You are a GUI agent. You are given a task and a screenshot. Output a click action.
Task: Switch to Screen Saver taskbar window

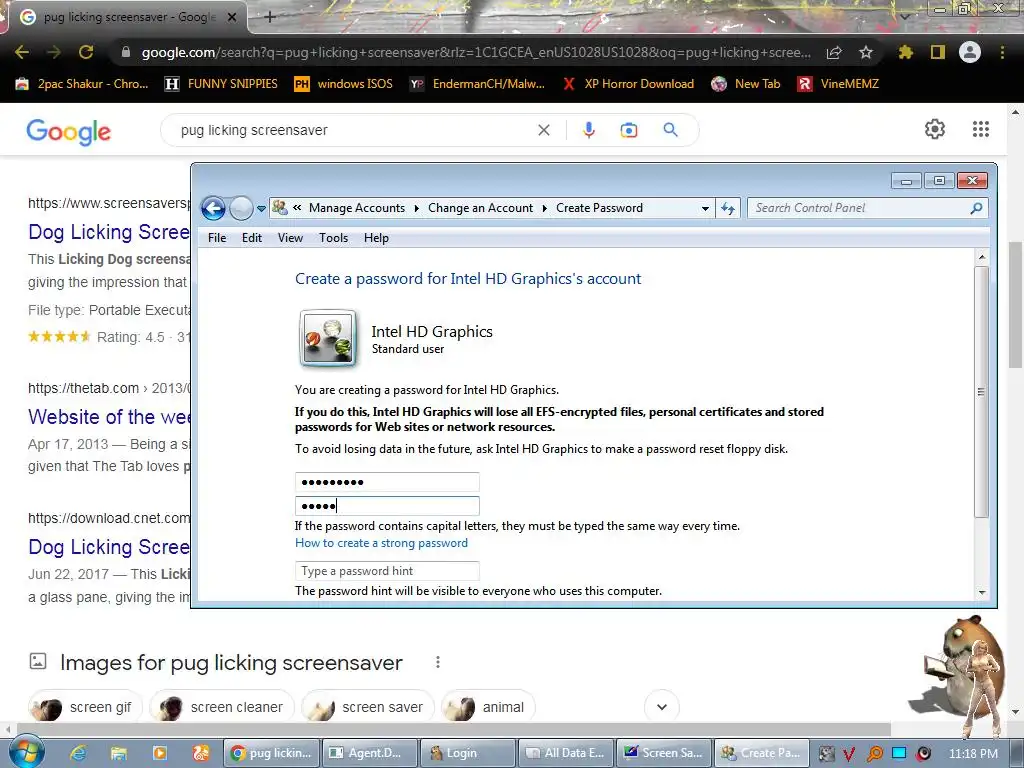664,753
